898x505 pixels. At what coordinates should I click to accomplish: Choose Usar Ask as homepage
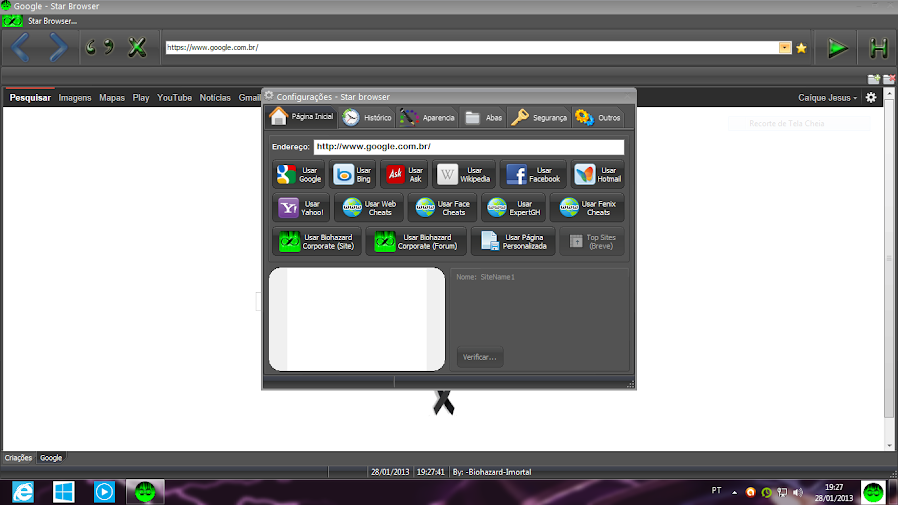[404, 175]
